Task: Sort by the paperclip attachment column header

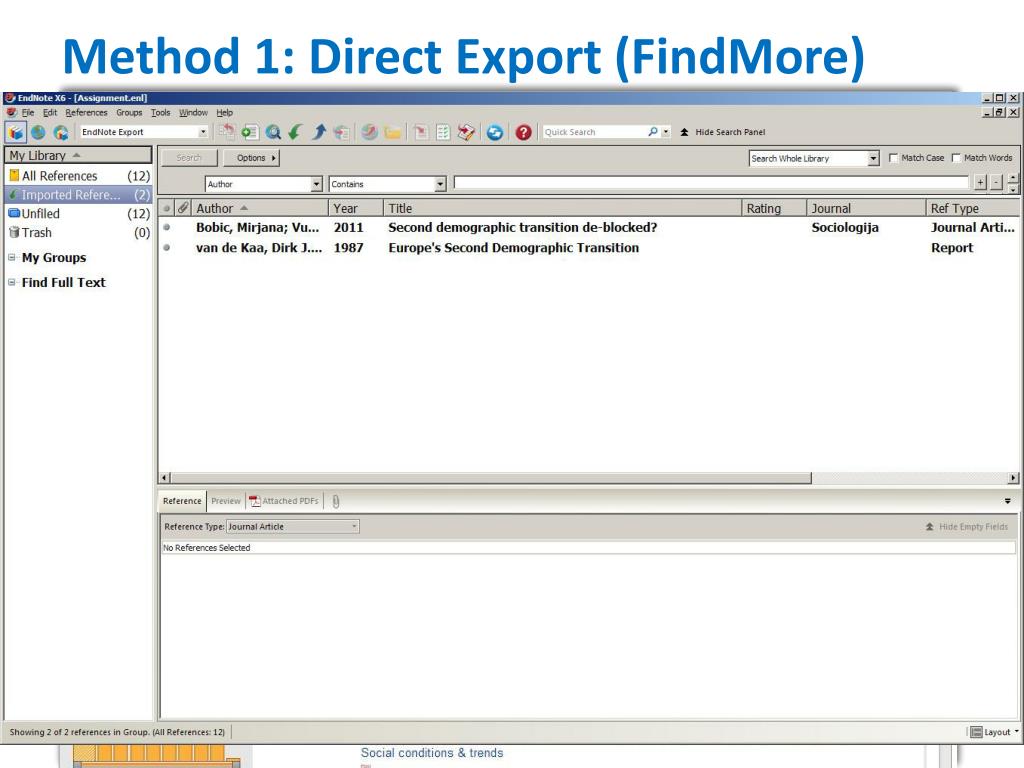Action: tap(184, 208)
